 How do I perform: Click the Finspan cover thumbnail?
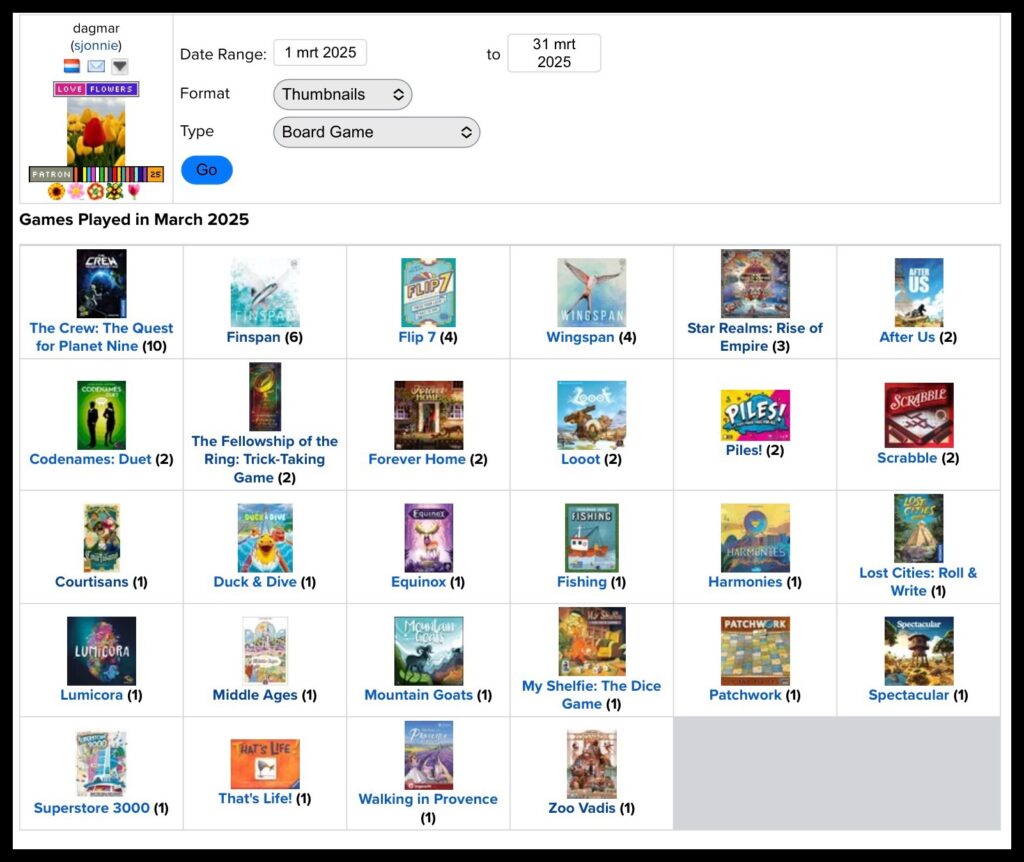[x=264, y=293]
